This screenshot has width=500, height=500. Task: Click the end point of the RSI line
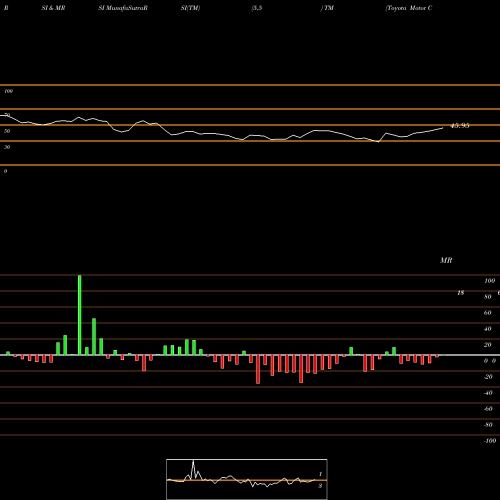443,128
